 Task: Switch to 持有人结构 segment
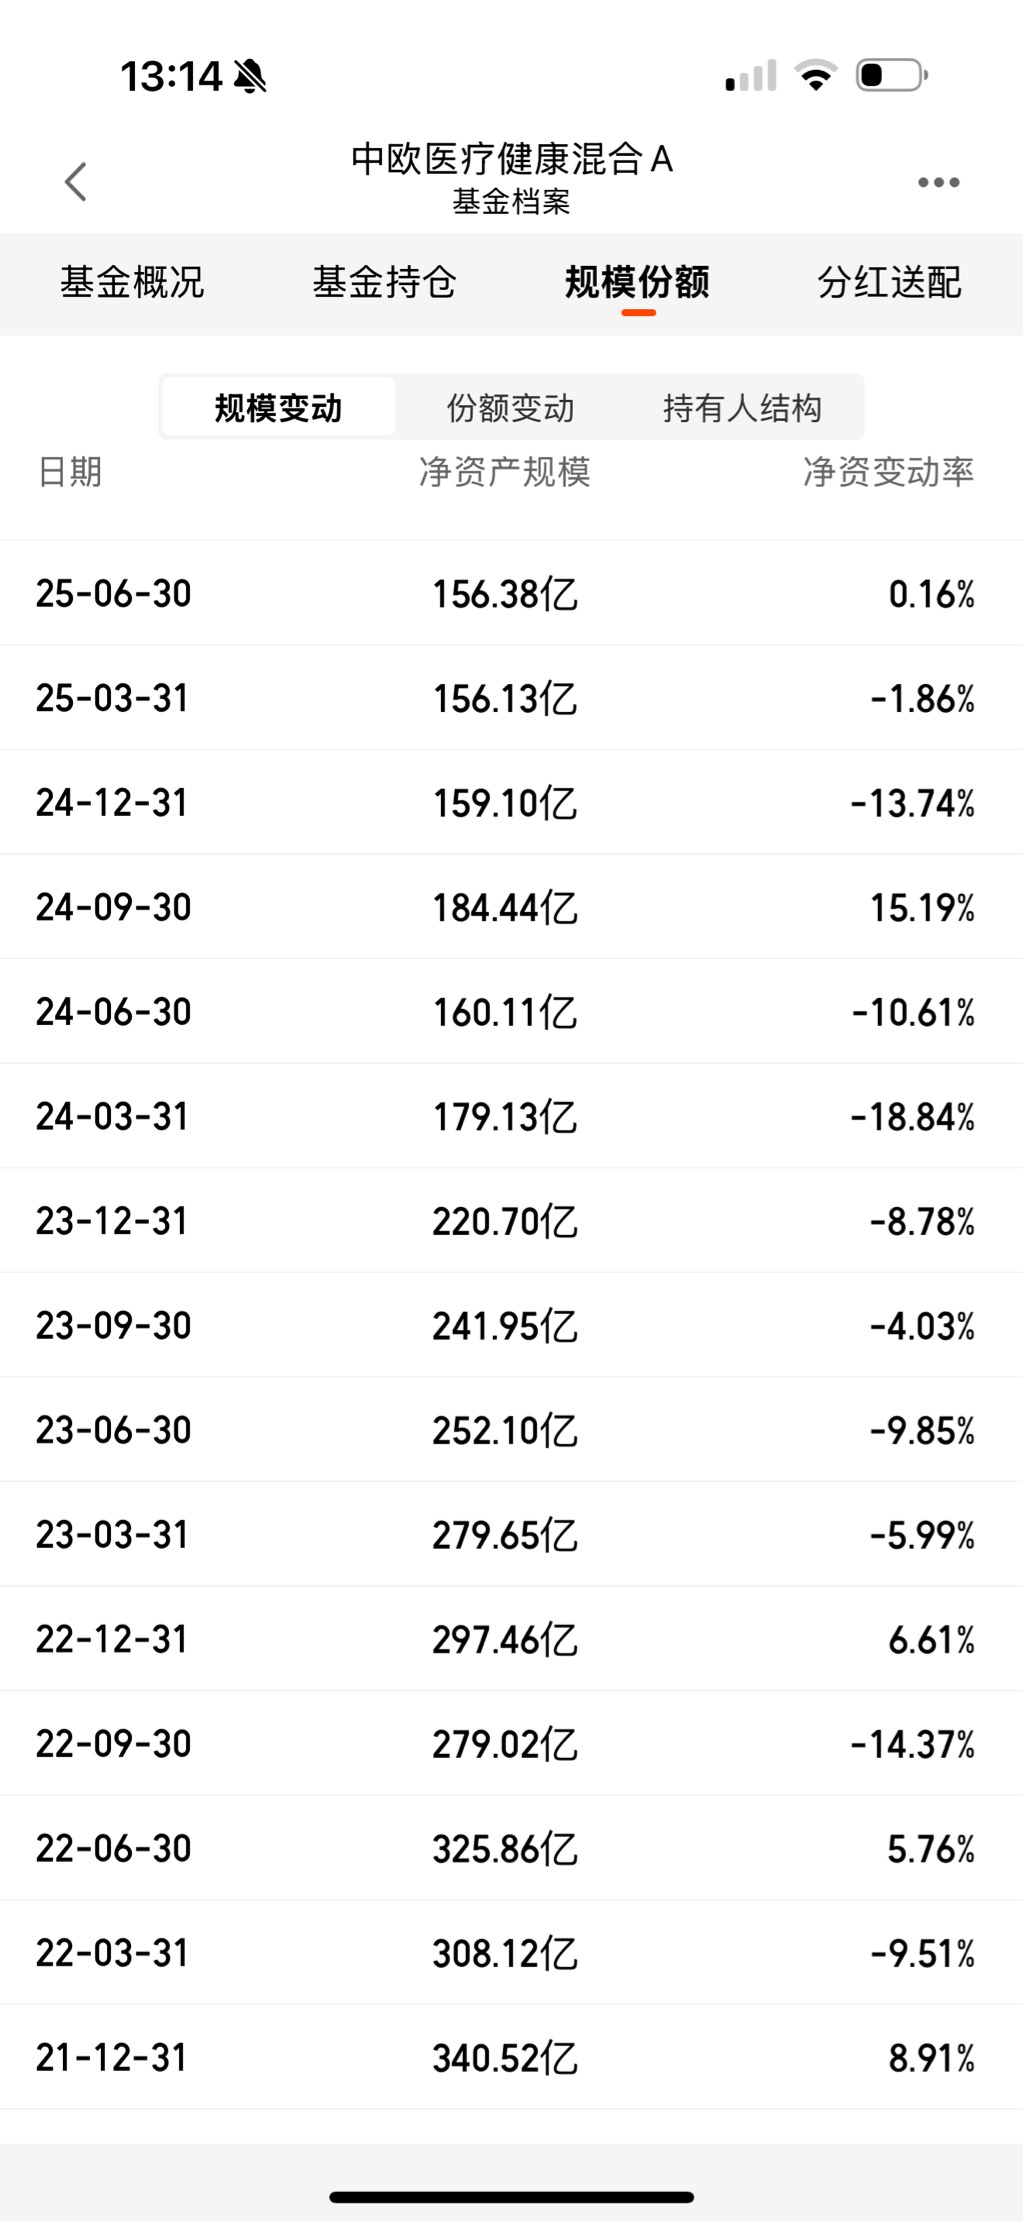tap(743, 407)
